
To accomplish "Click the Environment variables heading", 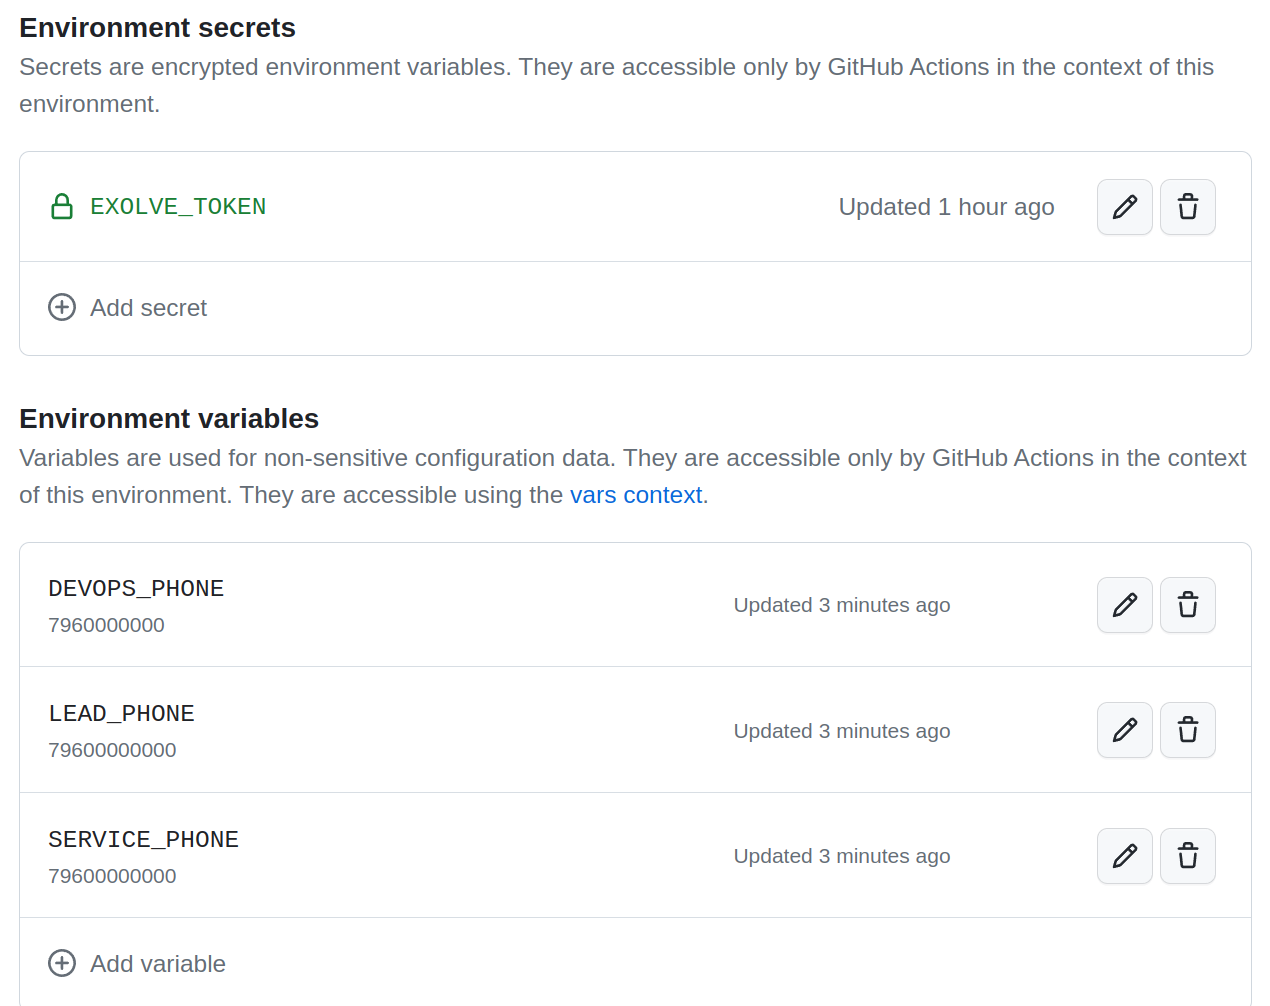I will pyautogui.click(x=169, y=418).
